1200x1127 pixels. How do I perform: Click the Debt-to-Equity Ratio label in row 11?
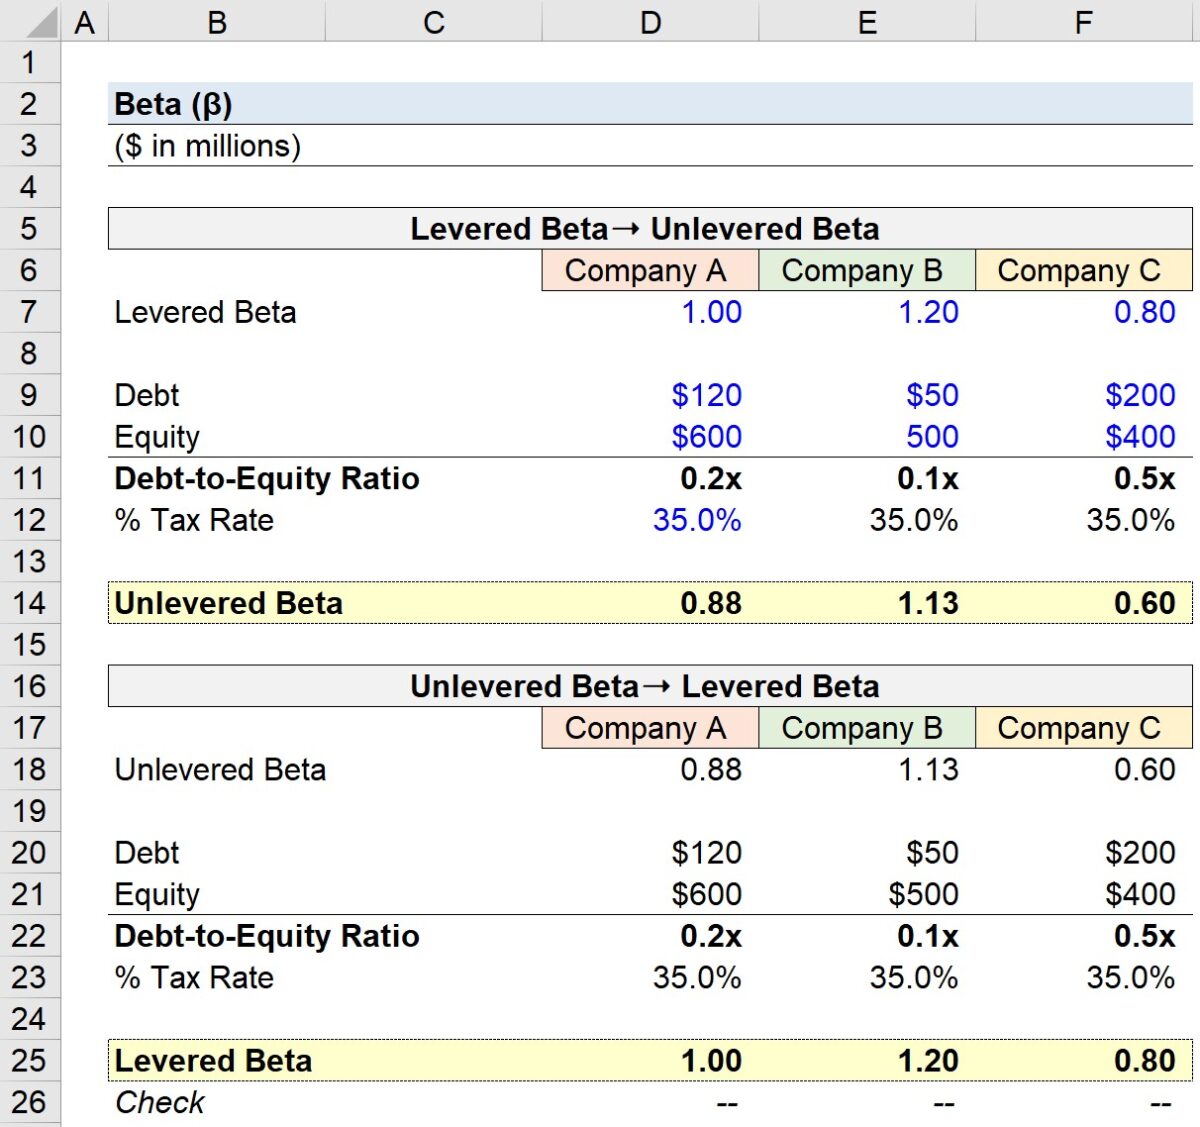point(265,479)
